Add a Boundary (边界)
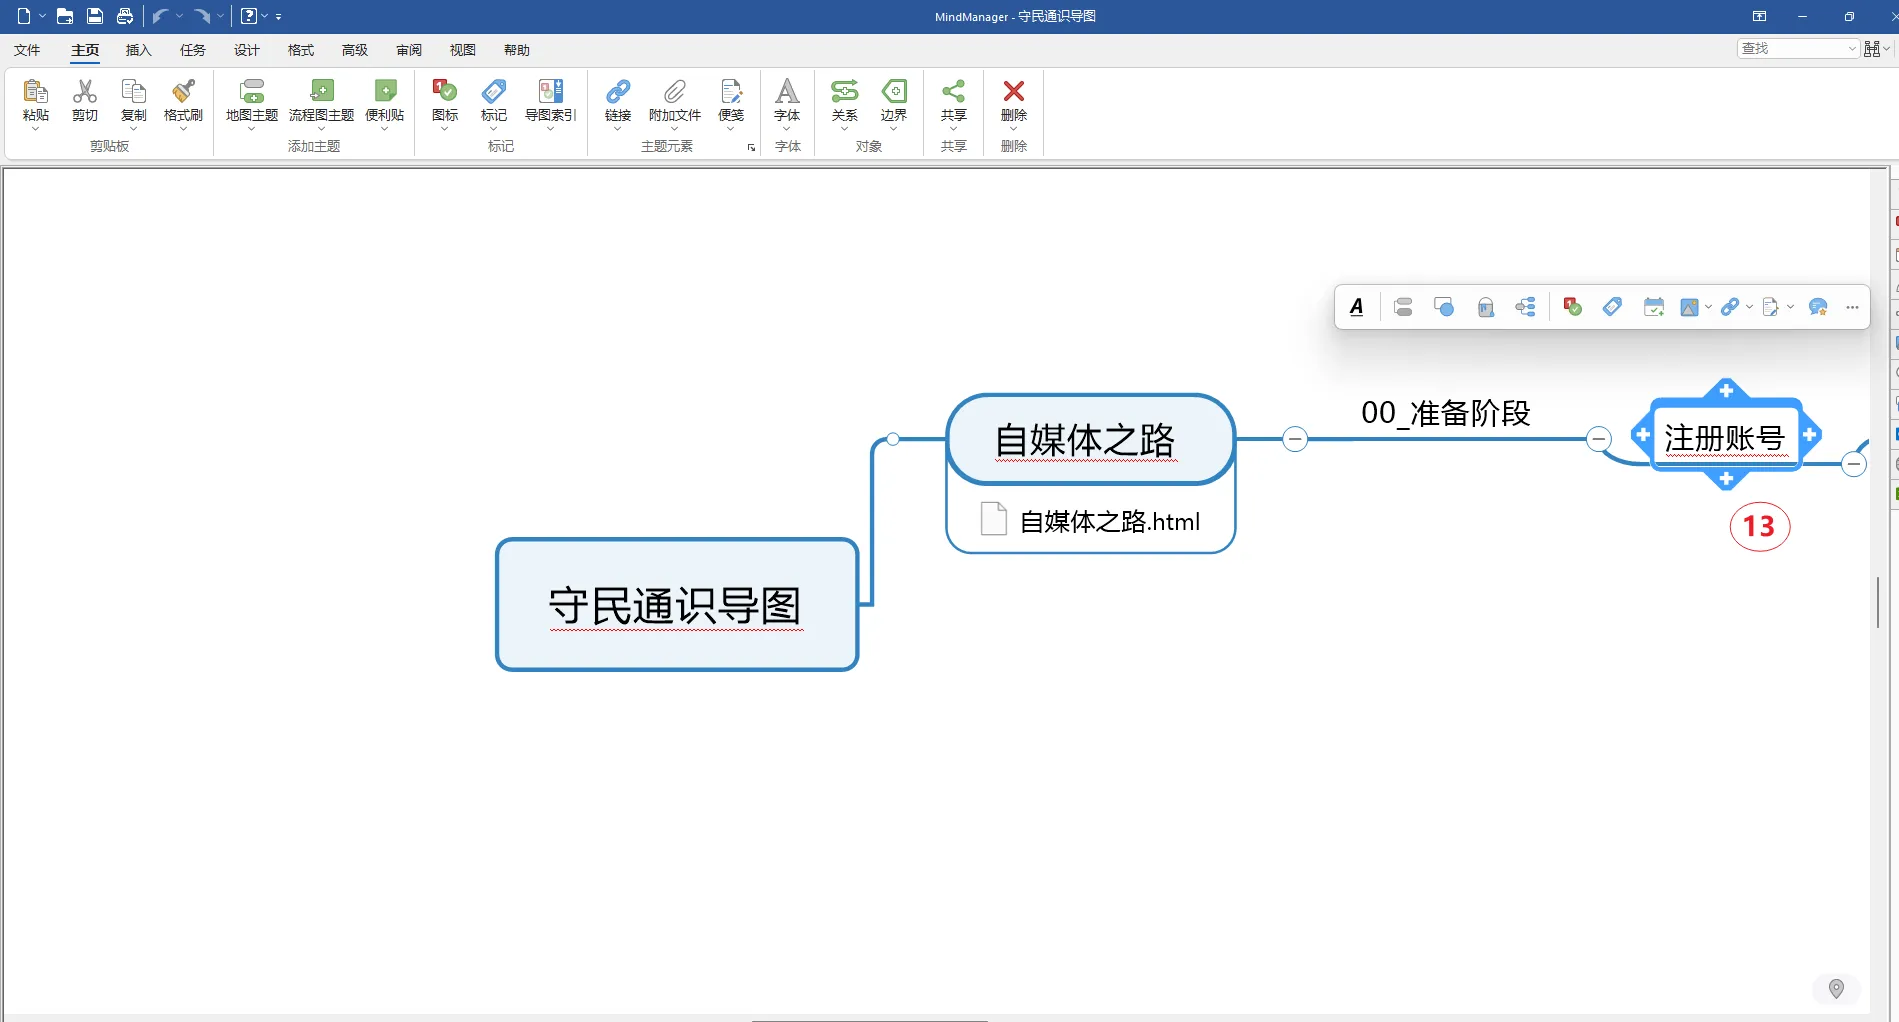 pos(894,92)
